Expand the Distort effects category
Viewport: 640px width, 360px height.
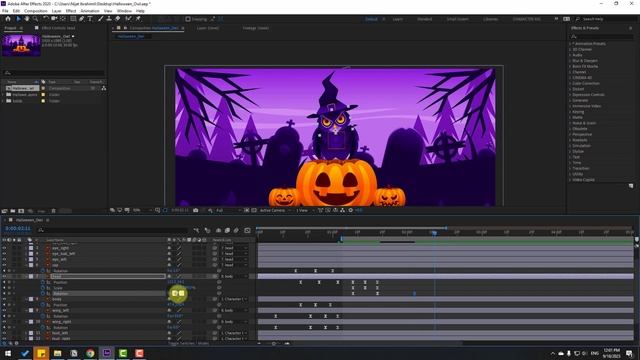(x=570, y=89)
